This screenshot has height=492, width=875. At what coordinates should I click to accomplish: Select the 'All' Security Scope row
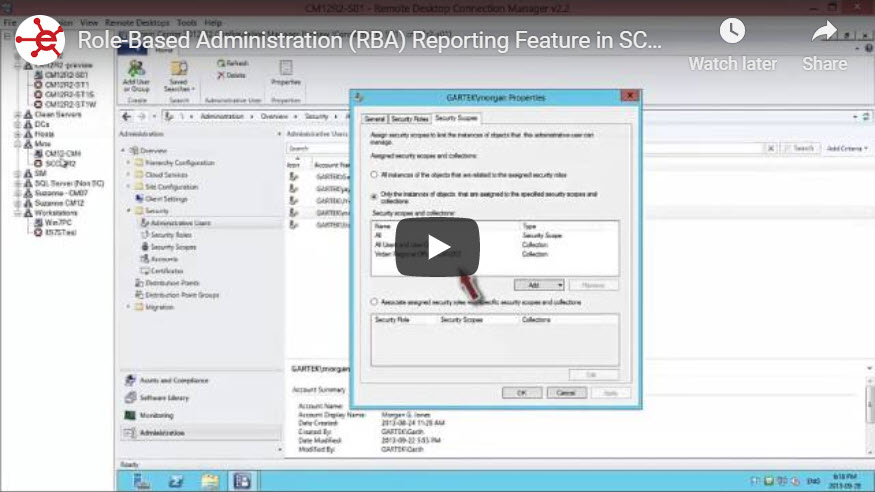(494, 235)
